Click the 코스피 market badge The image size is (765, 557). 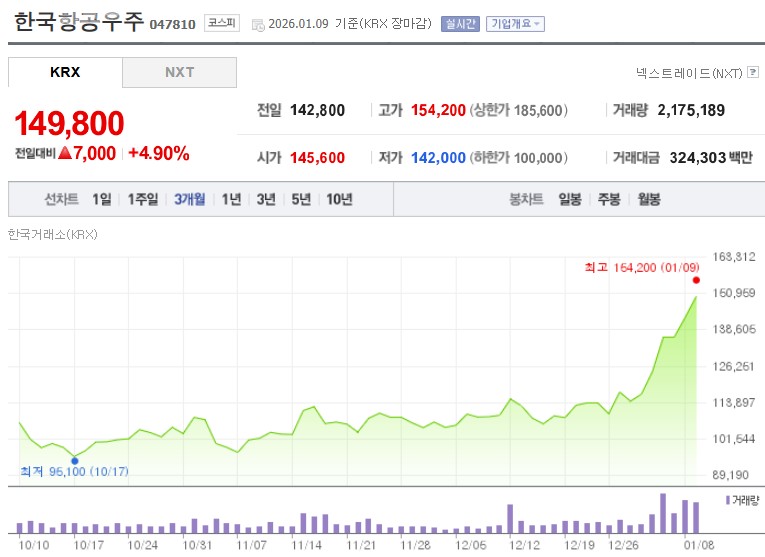222,23
